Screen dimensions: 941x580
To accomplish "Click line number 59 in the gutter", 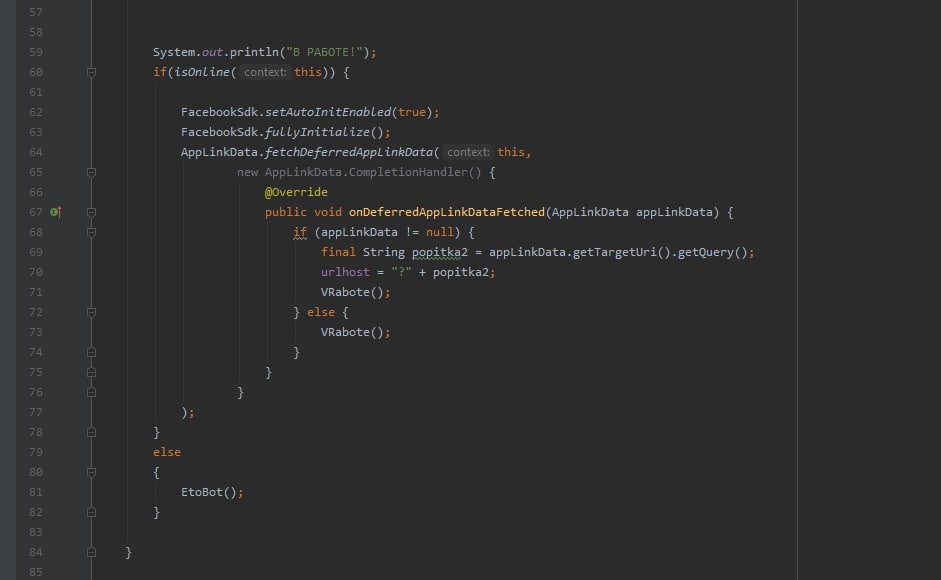I will pyautogui.click(x=35, y=52).
